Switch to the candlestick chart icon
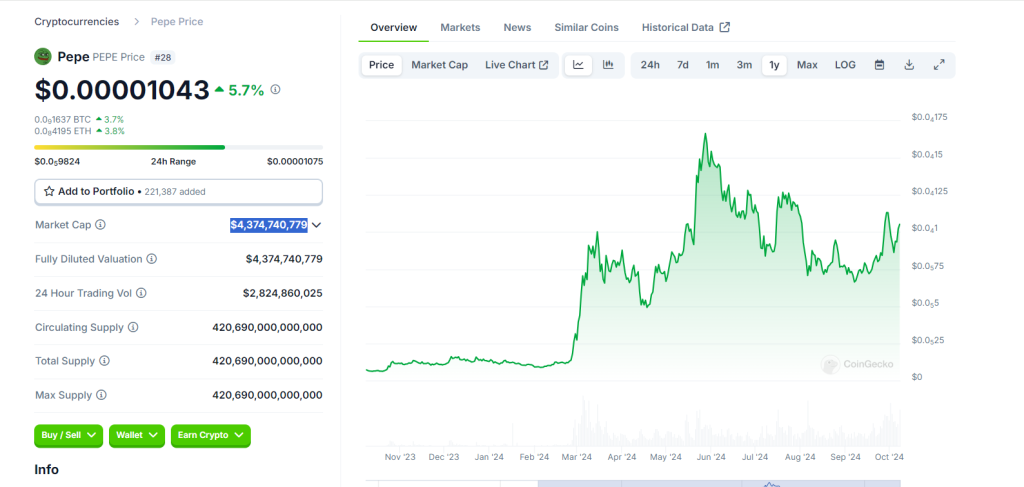This screenshot has height=487, width=1024. (x=608, y=65)
